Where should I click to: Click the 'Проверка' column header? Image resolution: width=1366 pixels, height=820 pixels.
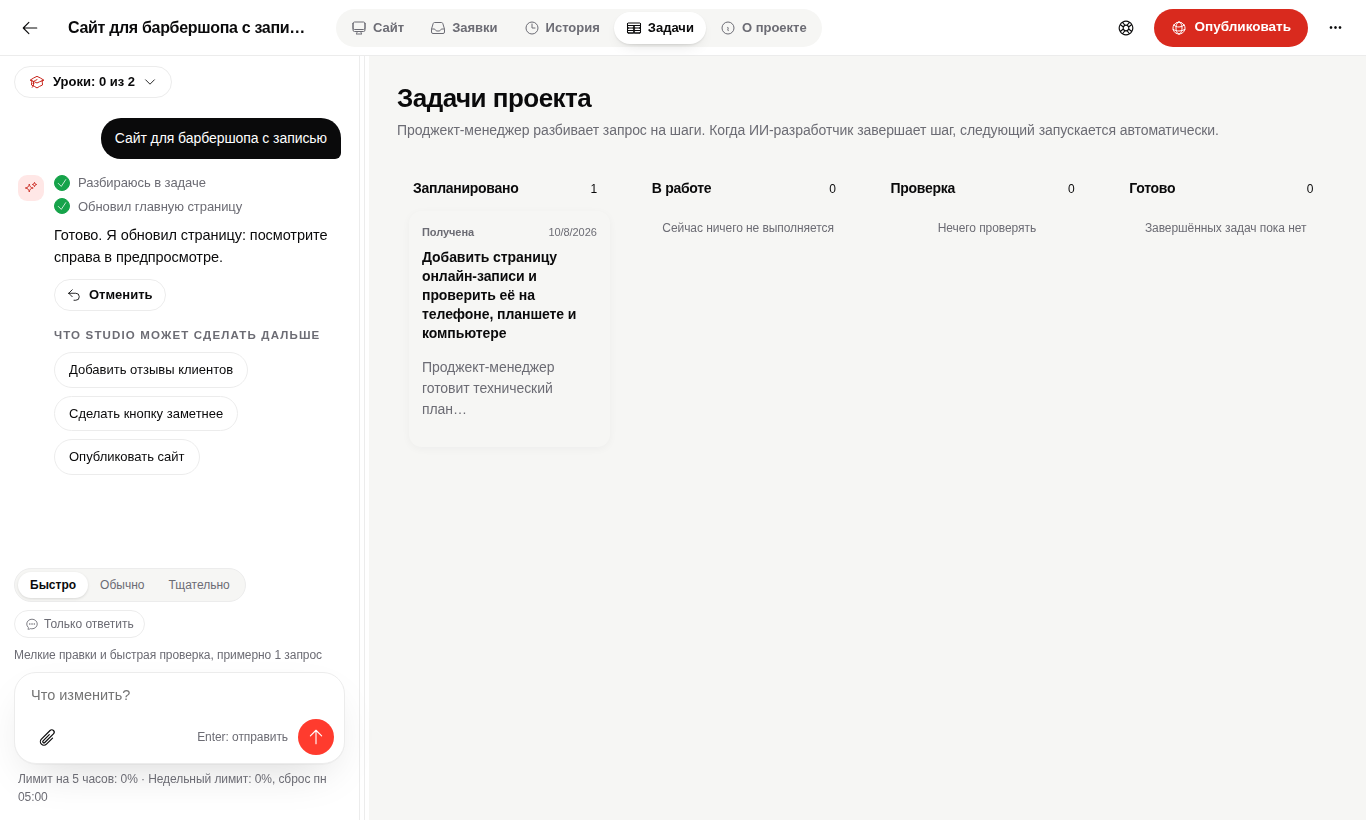point(922,188)
